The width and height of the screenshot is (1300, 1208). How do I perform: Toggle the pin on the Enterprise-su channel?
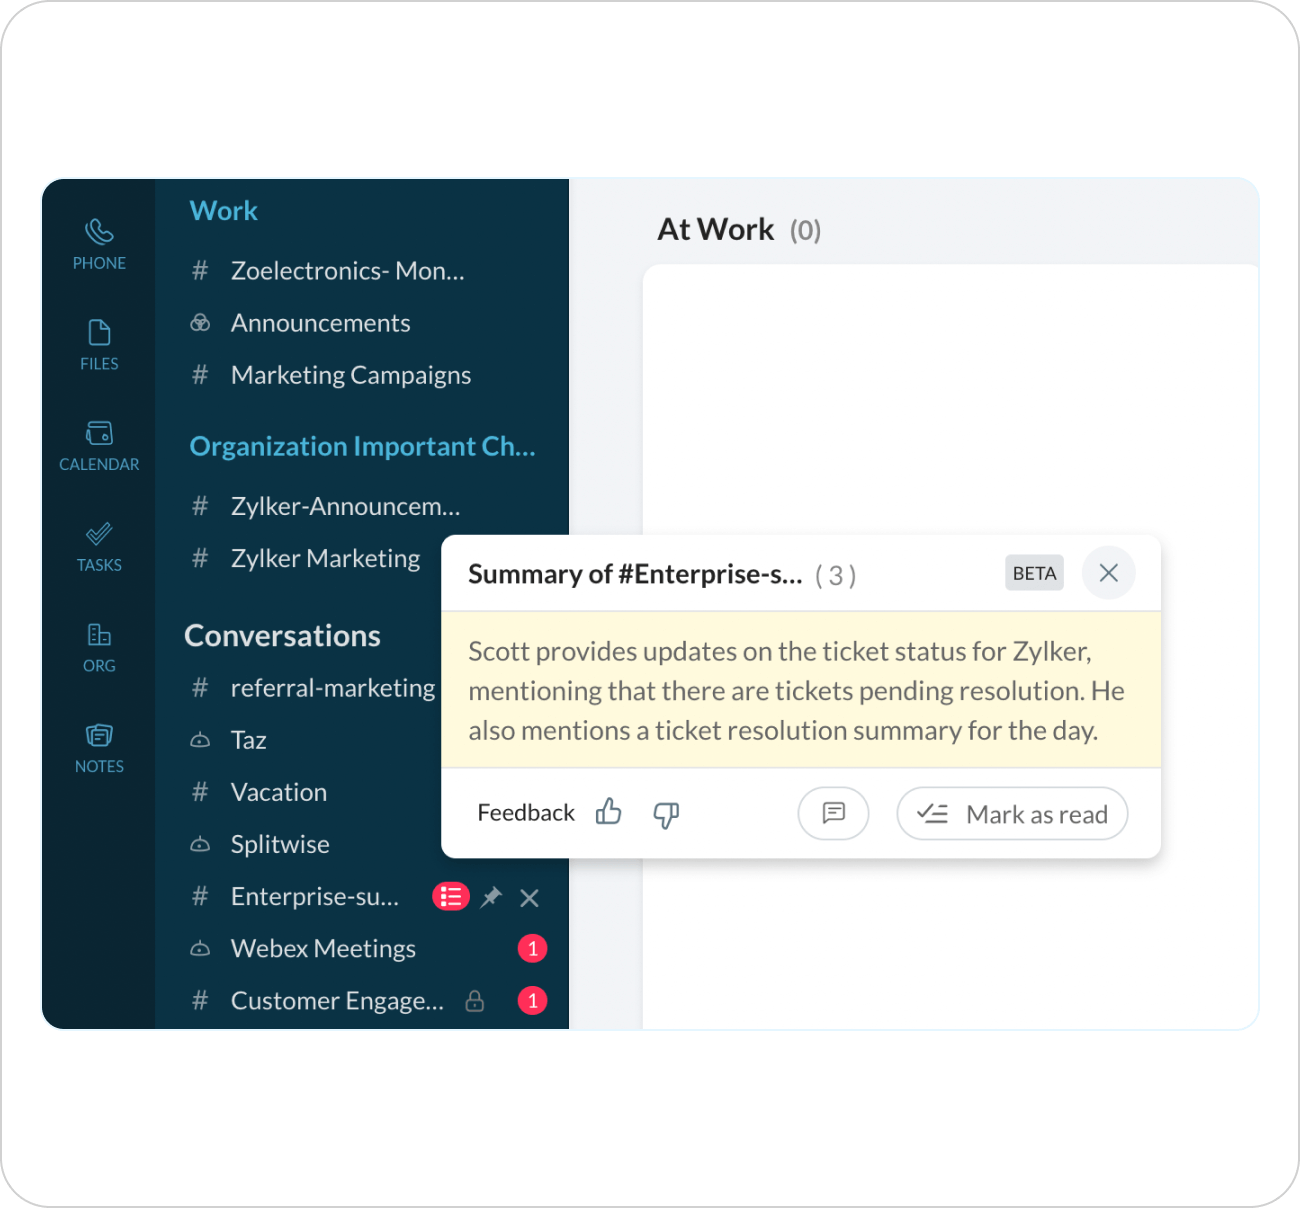[491, 897]
